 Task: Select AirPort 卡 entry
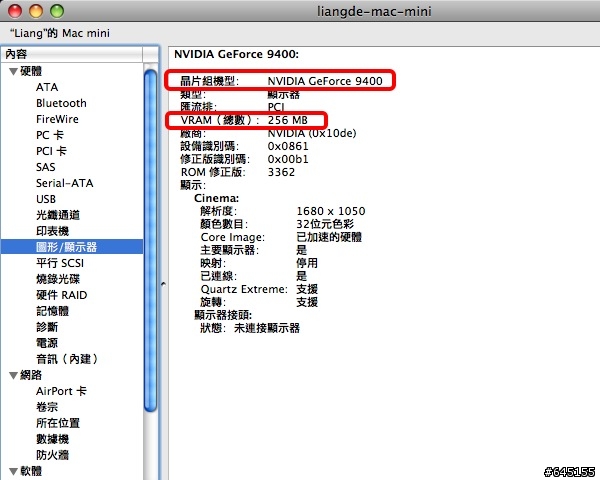point(61,391)
